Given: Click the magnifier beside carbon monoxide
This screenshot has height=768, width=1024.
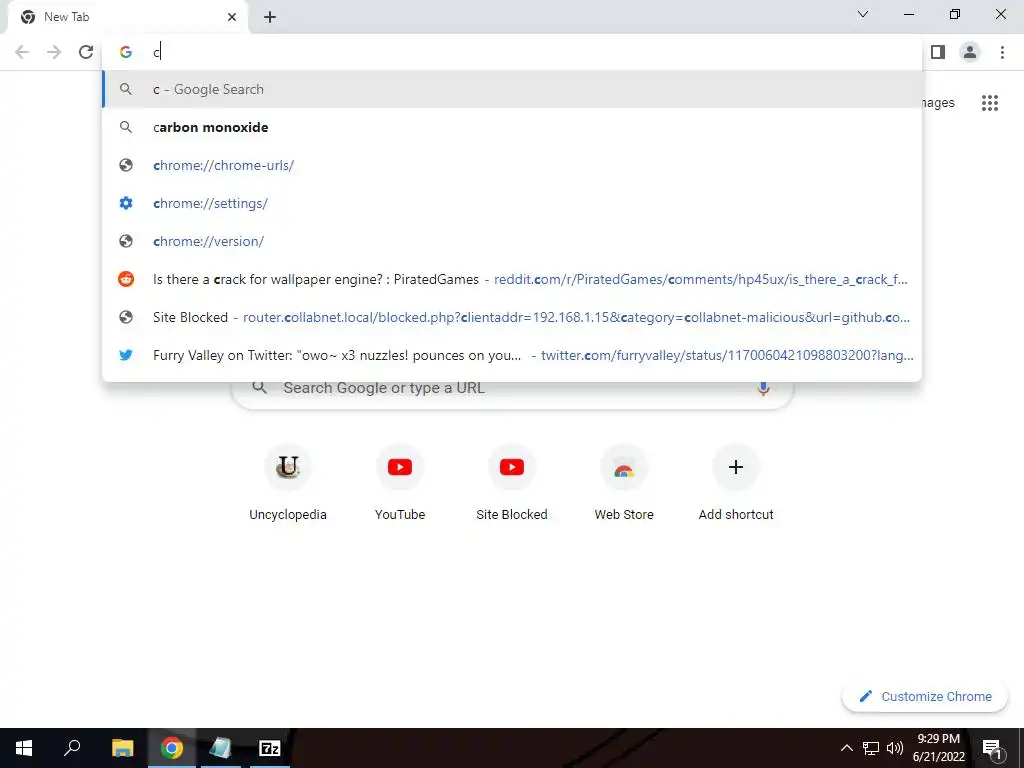Looking at the screenshot, I should point(126,127).
